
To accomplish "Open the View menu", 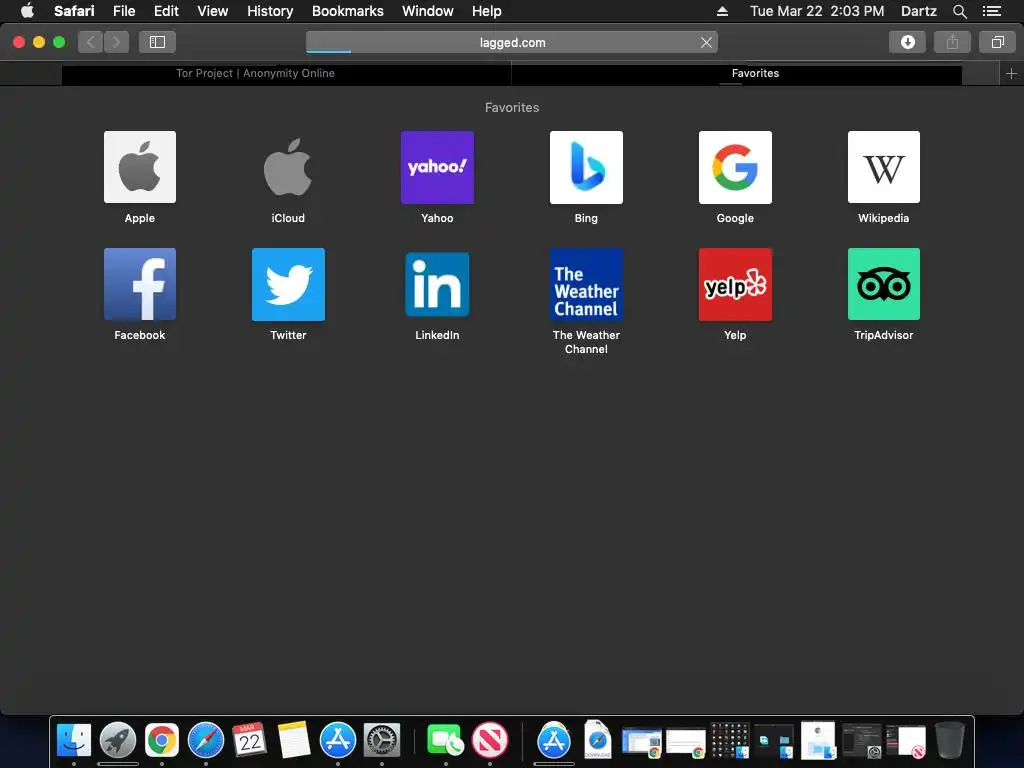I will point(213,11).
